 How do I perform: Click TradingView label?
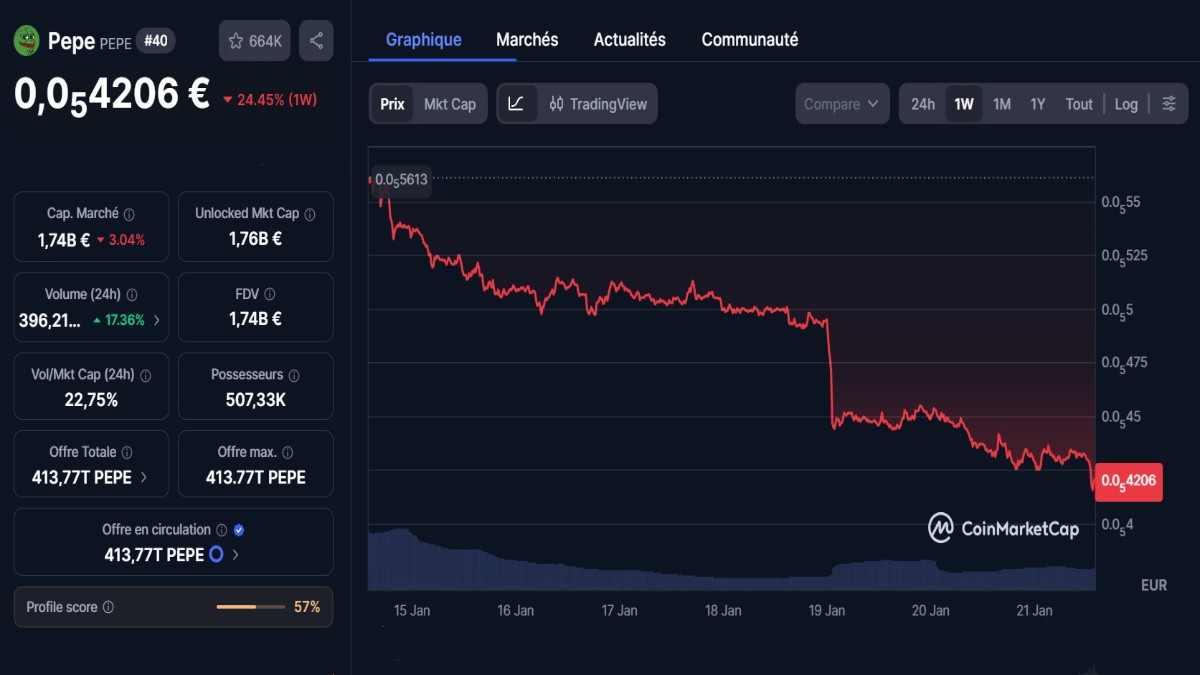click(609, 104)
